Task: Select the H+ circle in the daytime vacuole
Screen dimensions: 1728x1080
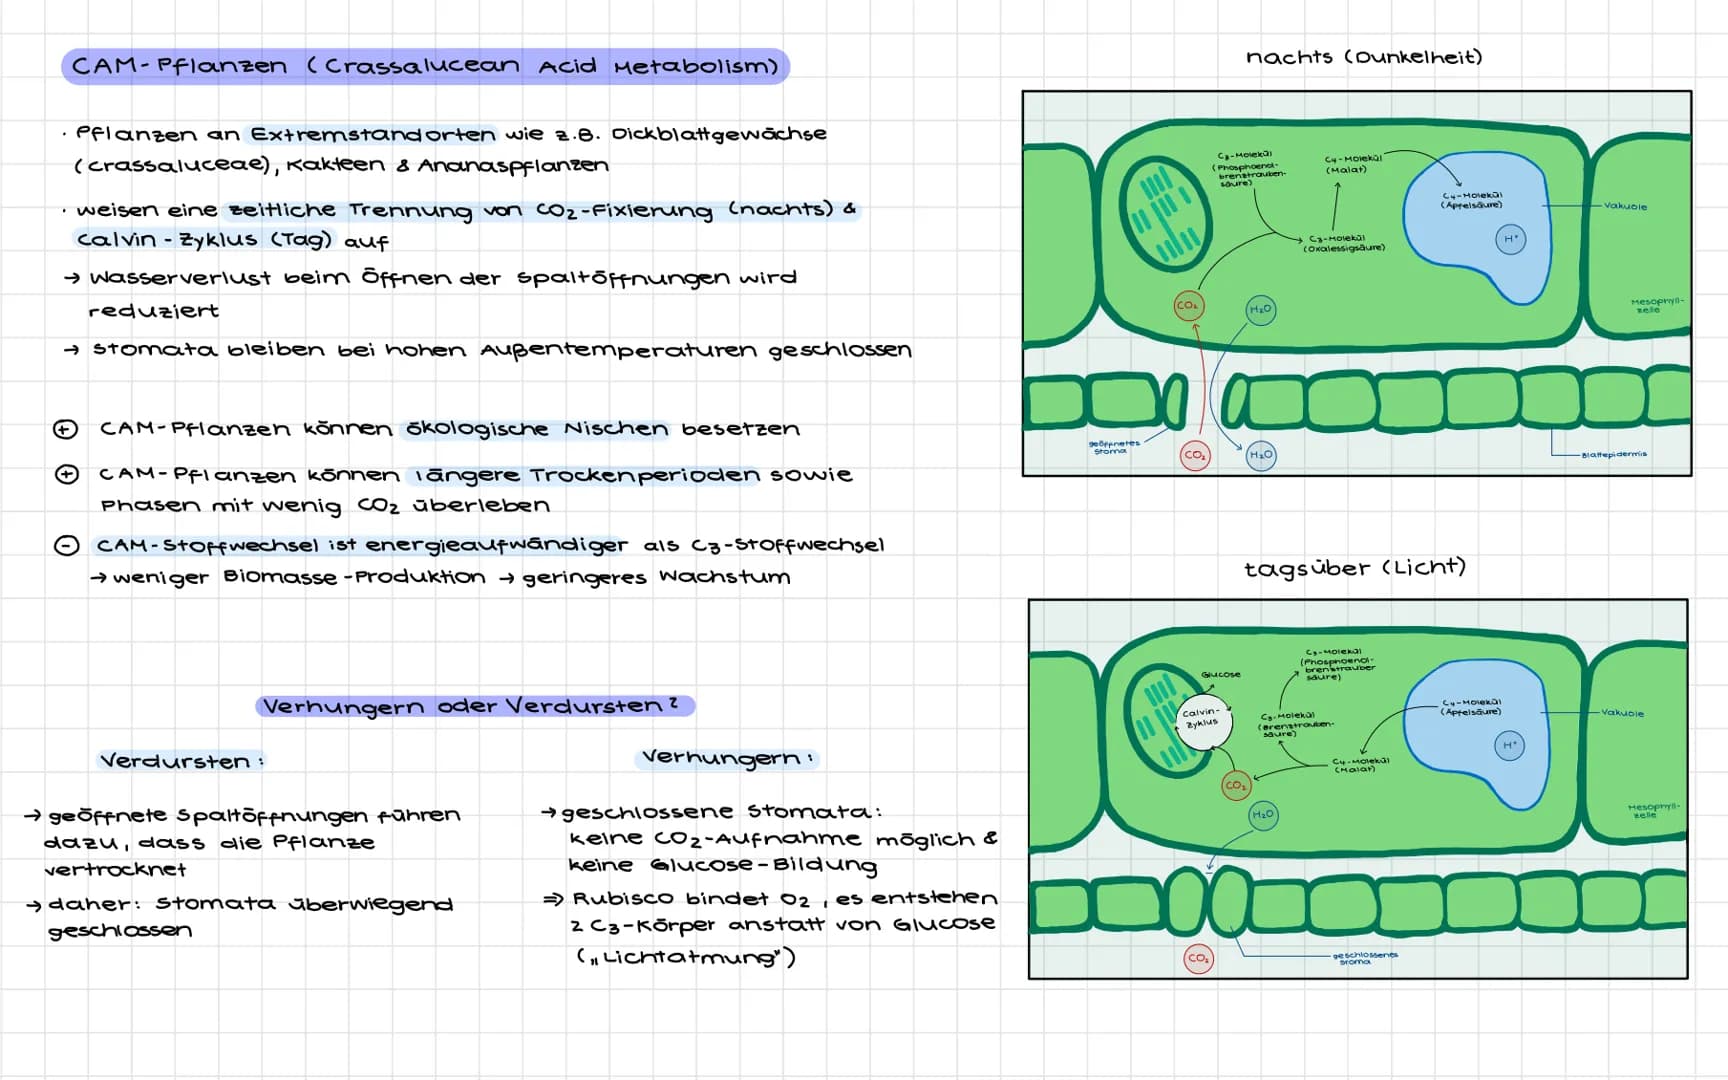Action: pos(1509,746)
